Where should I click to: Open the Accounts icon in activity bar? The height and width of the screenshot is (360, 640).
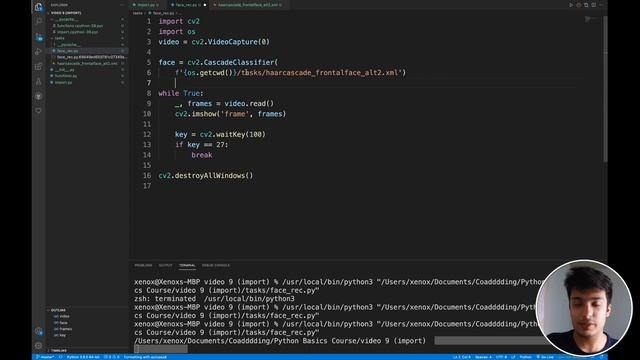pos(38,331)
